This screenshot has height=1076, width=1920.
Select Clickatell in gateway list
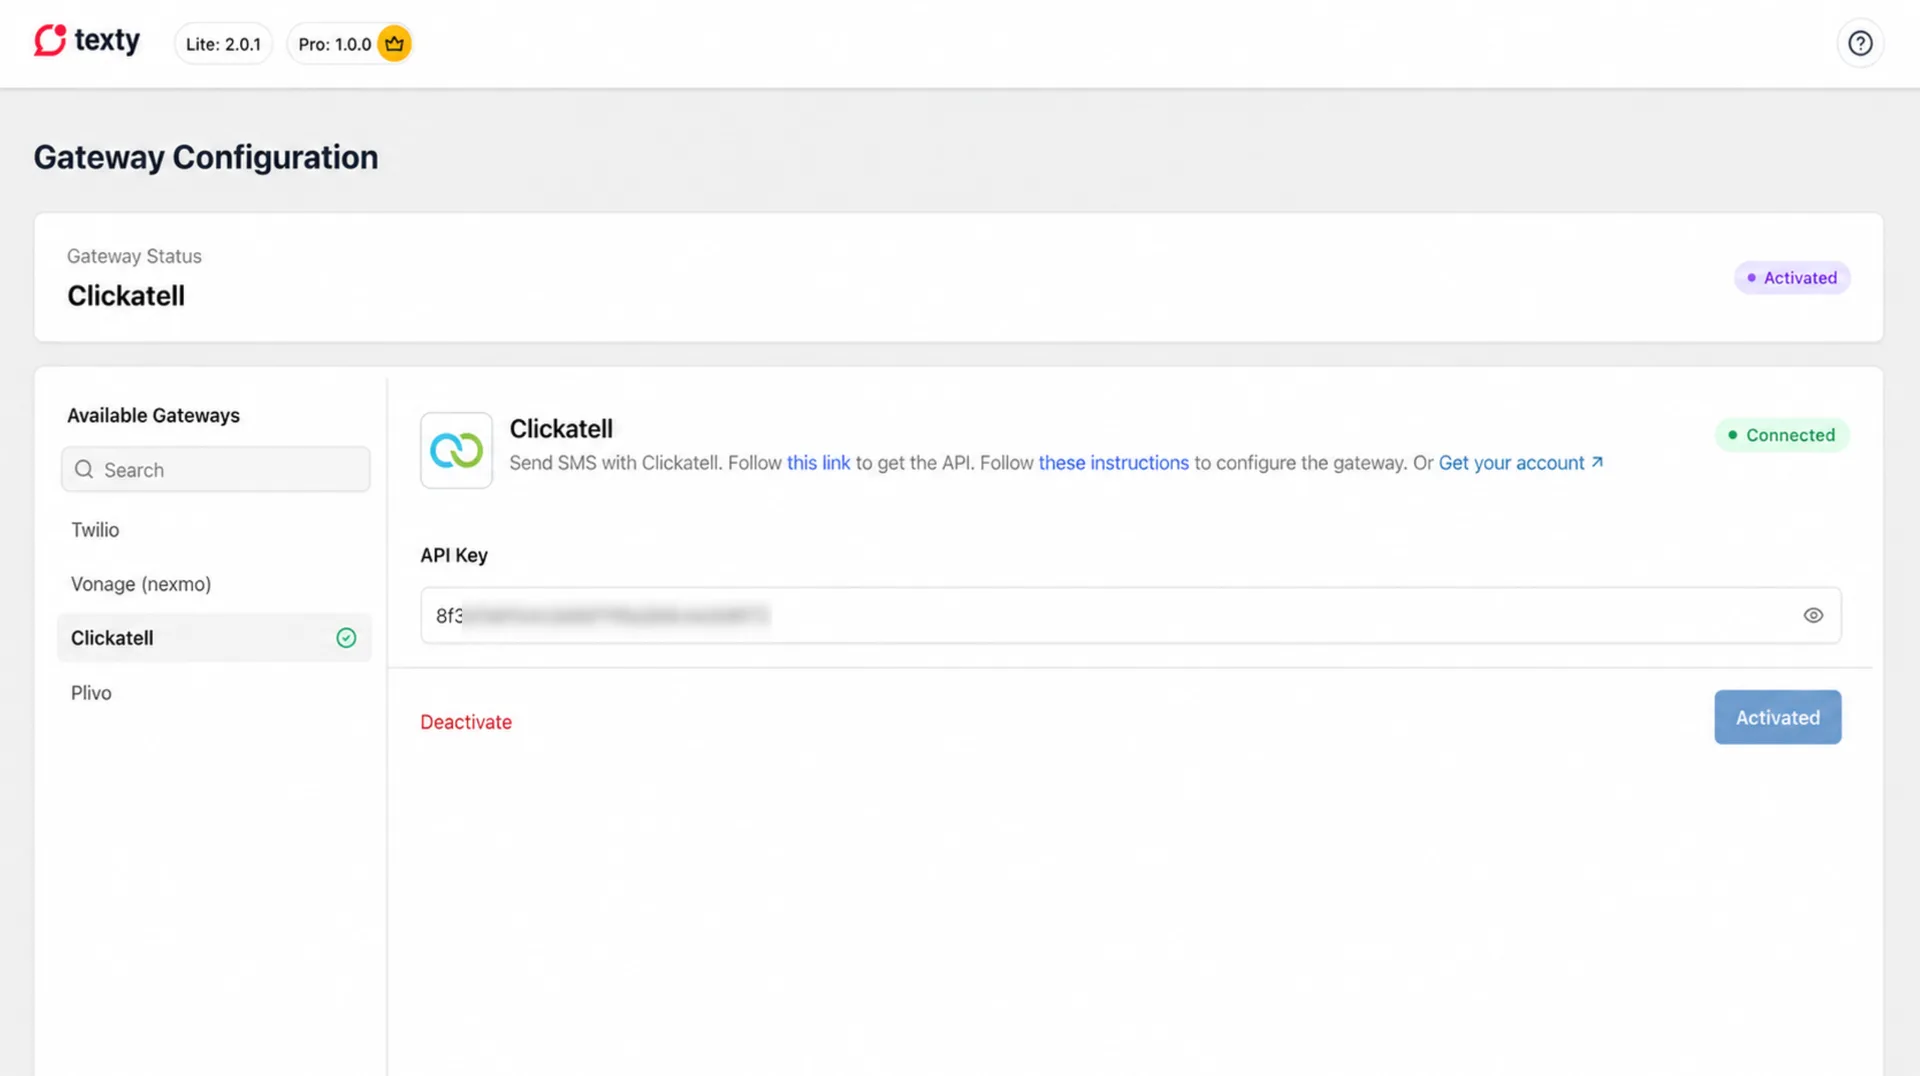pyautogui.click(x=214, y=638)
